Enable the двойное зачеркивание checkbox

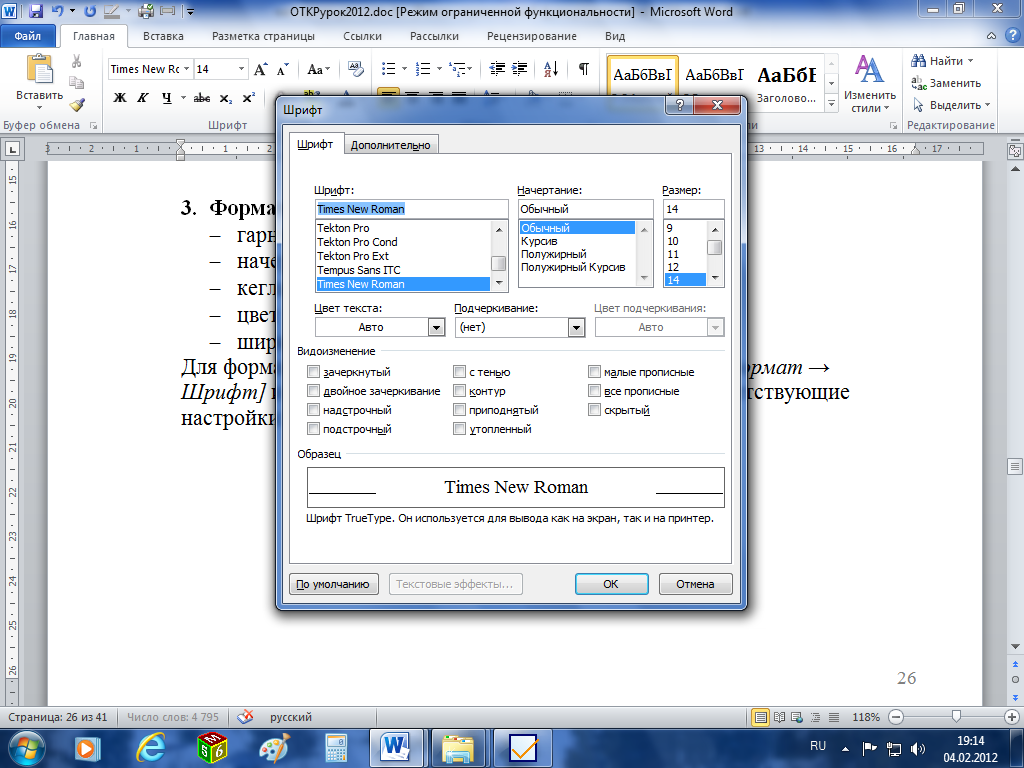(x=313, y=391)
